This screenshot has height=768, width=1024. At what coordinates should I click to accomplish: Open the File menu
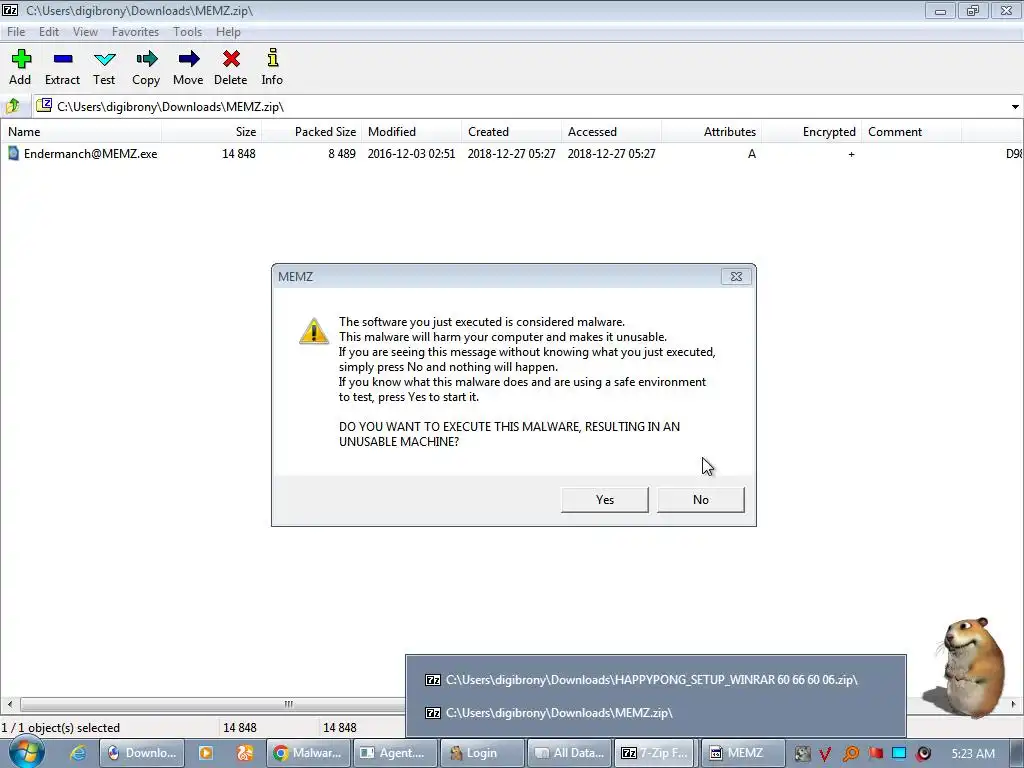point(16,32)
